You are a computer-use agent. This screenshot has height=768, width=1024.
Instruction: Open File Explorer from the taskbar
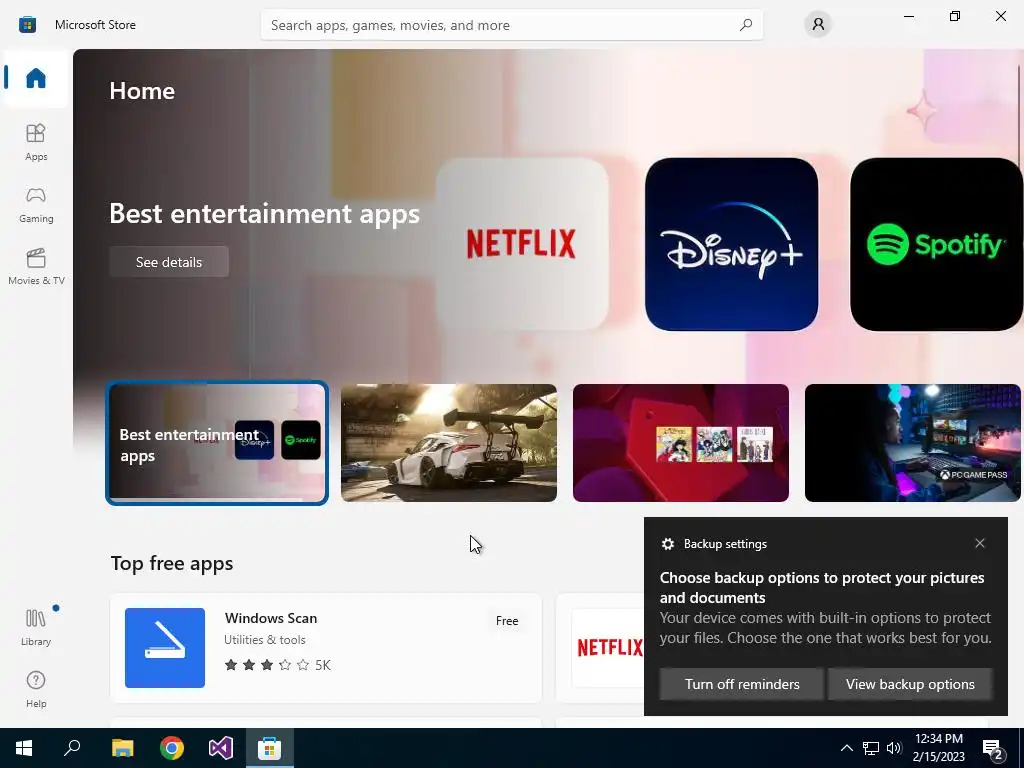coord(122,748)
